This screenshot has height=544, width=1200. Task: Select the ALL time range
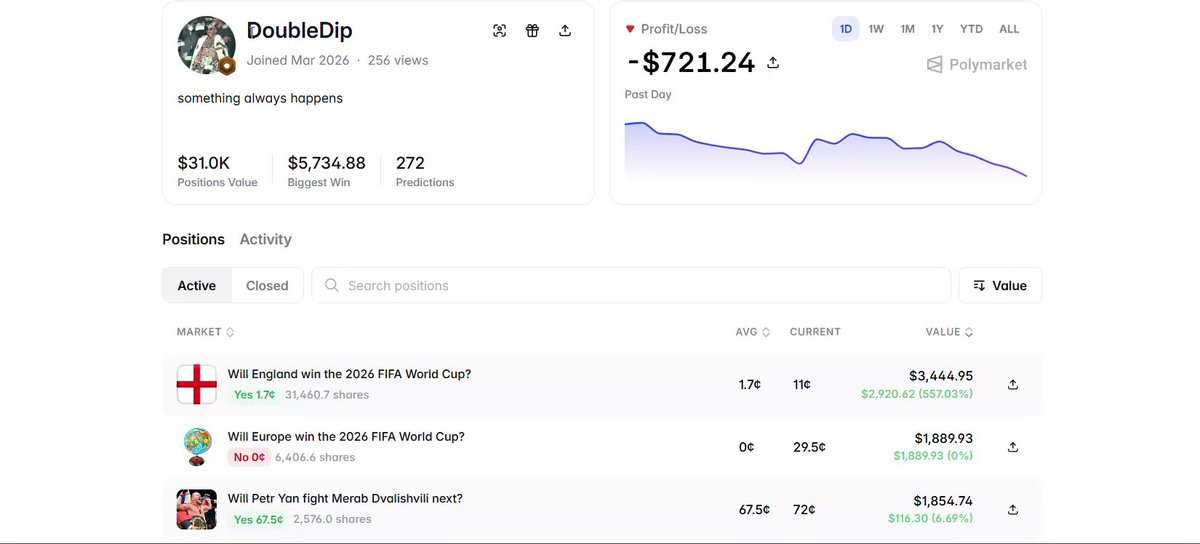pyautogui.click(x=1009, y=29)
